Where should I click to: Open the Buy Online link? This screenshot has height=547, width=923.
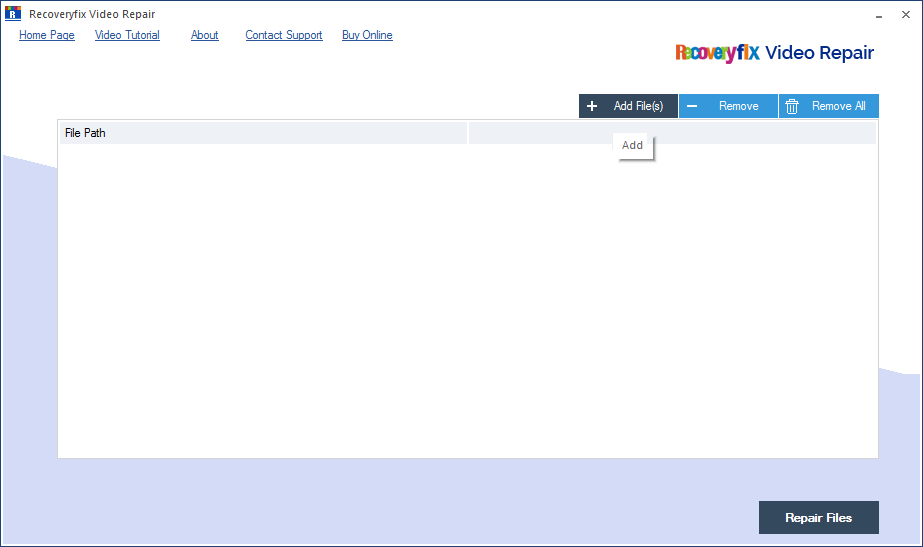tap(367, 35)
